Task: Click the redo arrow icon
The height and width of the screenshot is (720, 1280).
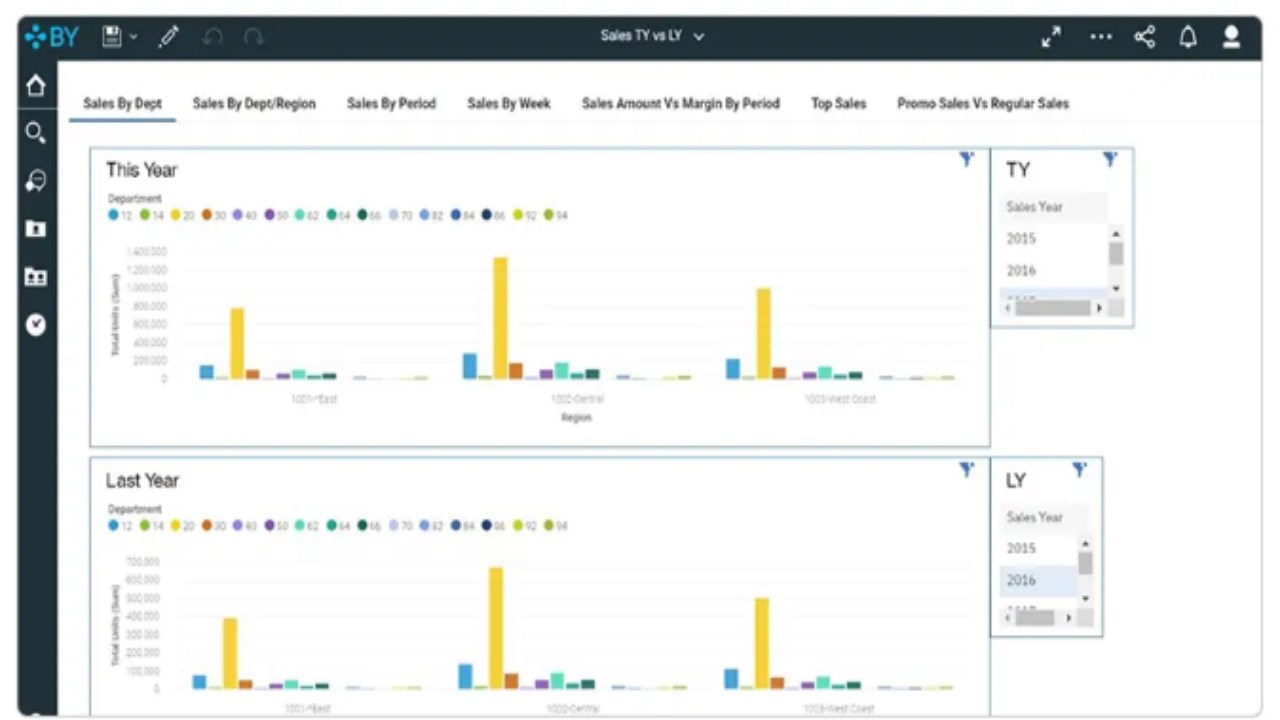Action: click(253, 37)
